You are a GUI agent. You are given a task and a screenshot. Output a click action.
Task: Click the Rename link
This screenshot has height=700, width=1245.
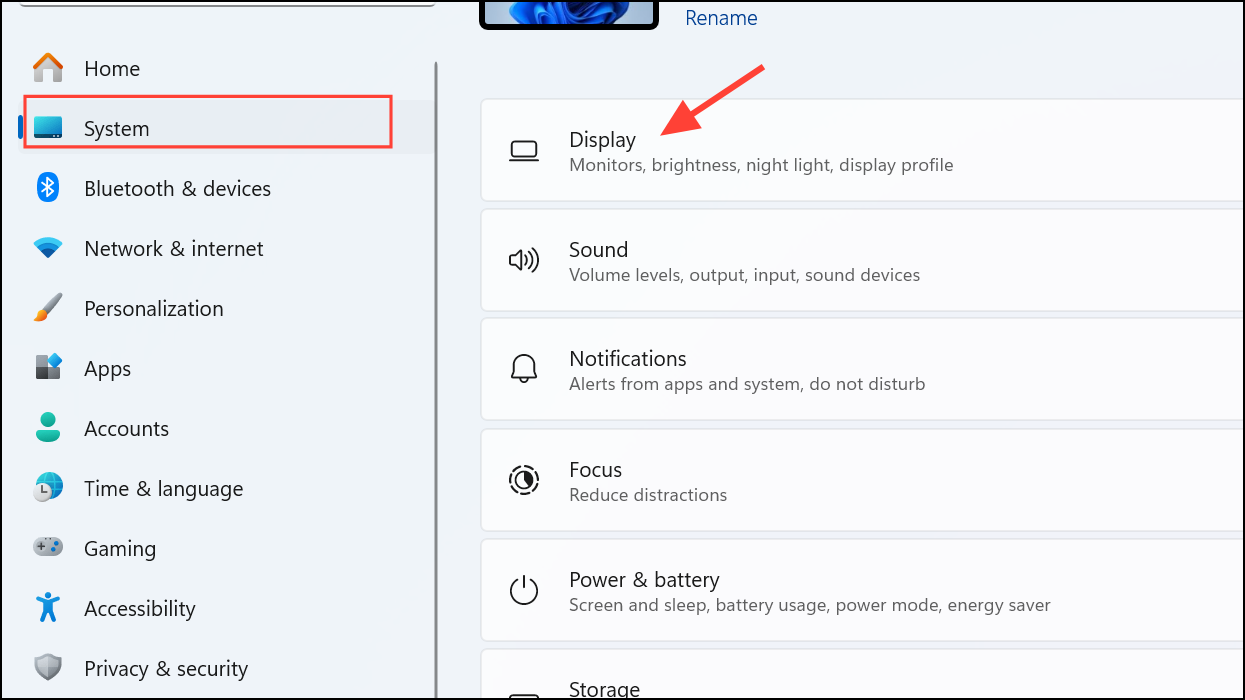pos(720,17)
